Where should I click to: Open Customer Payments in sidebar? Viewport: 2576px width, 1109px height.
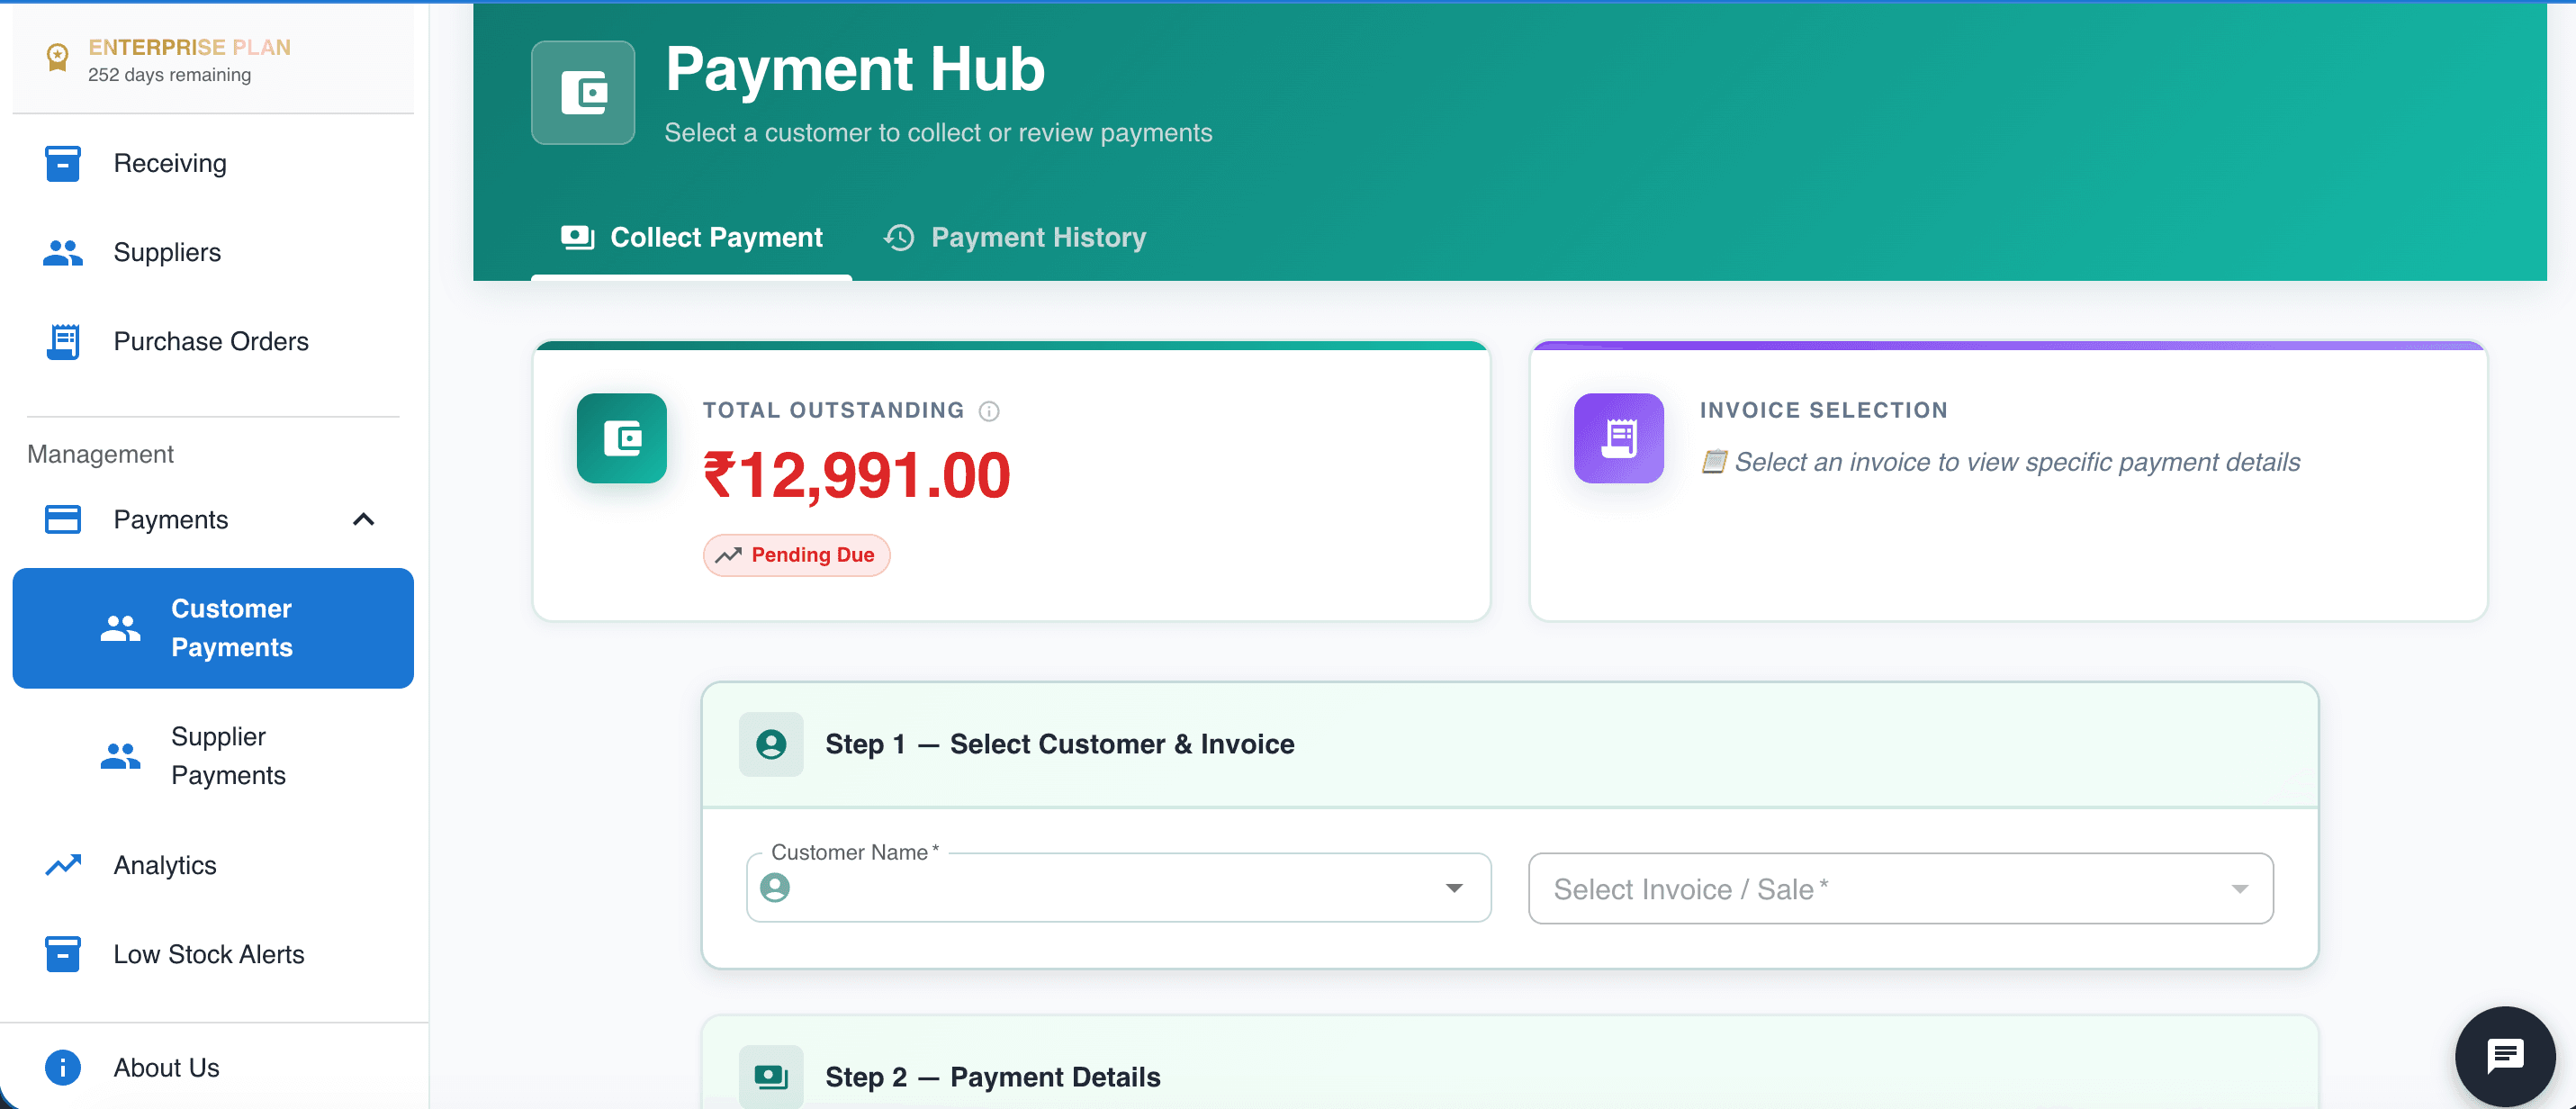coord(213,628)
